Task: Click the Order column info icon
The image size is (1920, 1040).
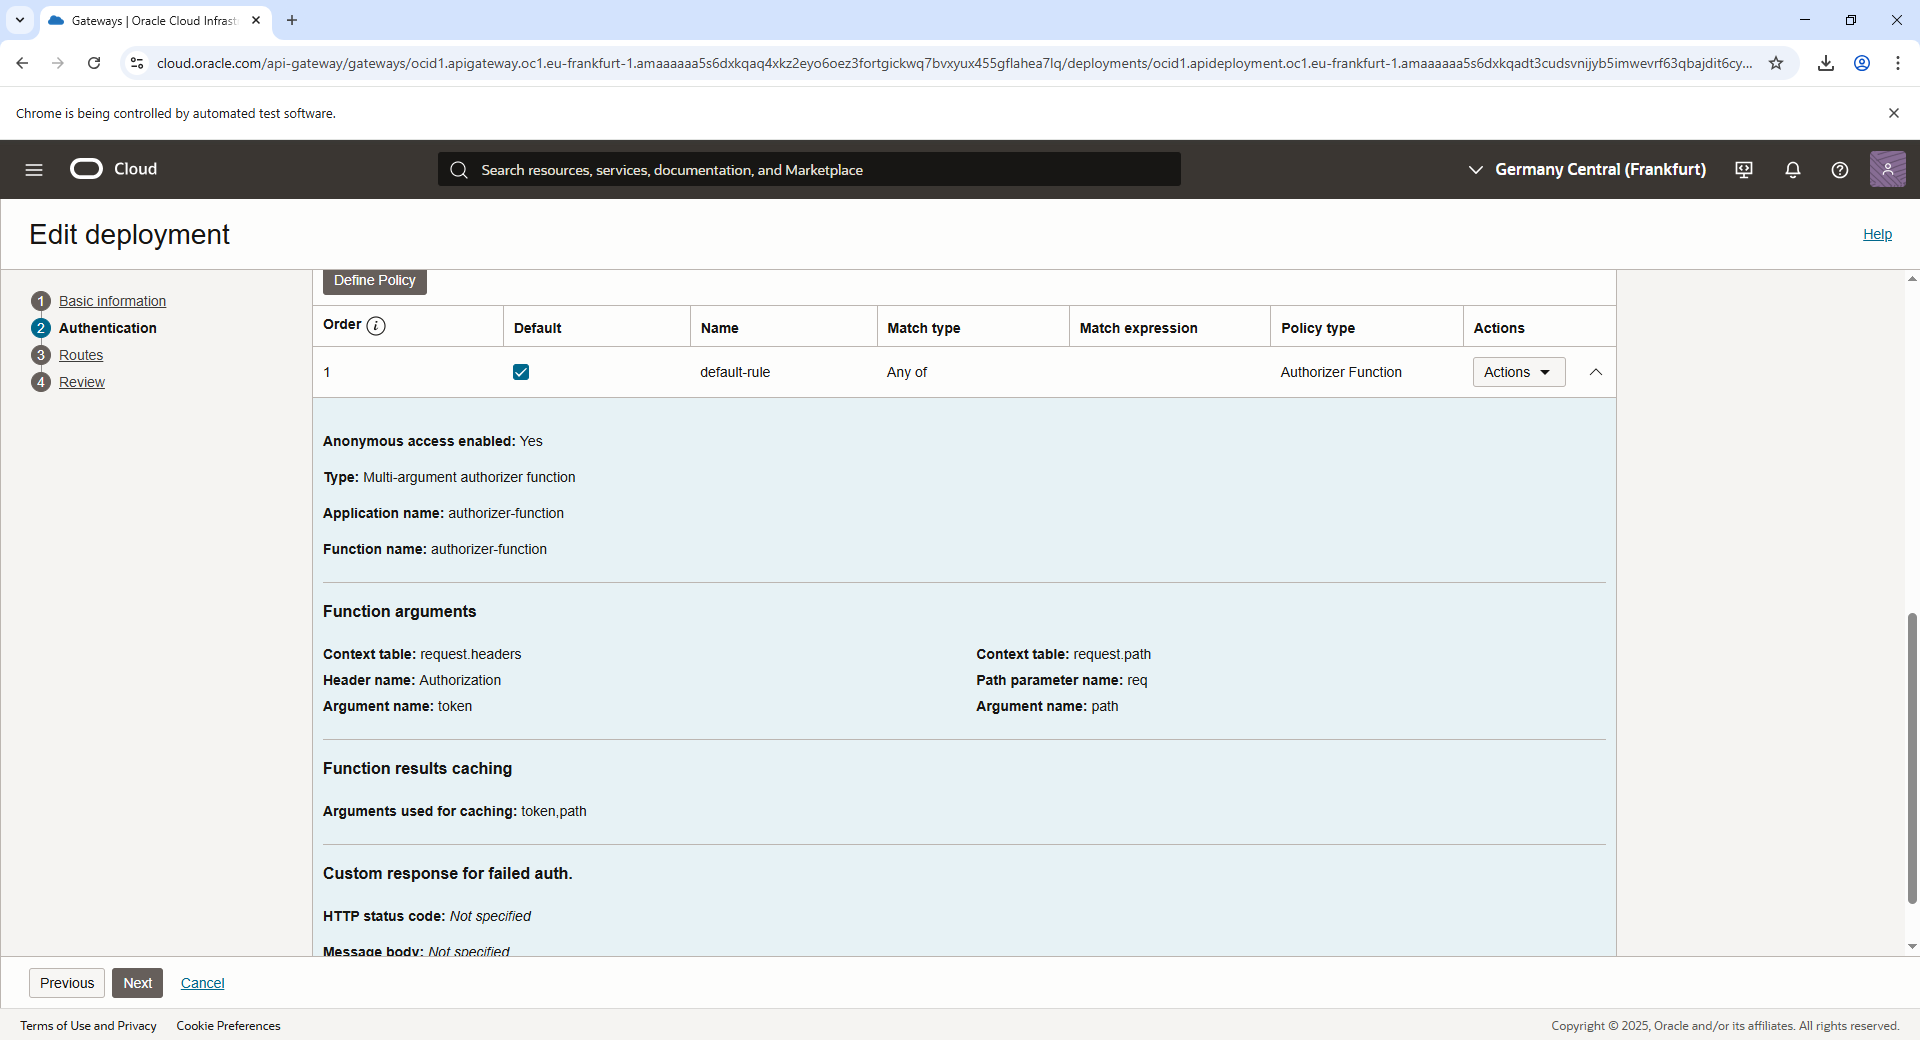Action: pyautogui.click(x=376, y=326)
